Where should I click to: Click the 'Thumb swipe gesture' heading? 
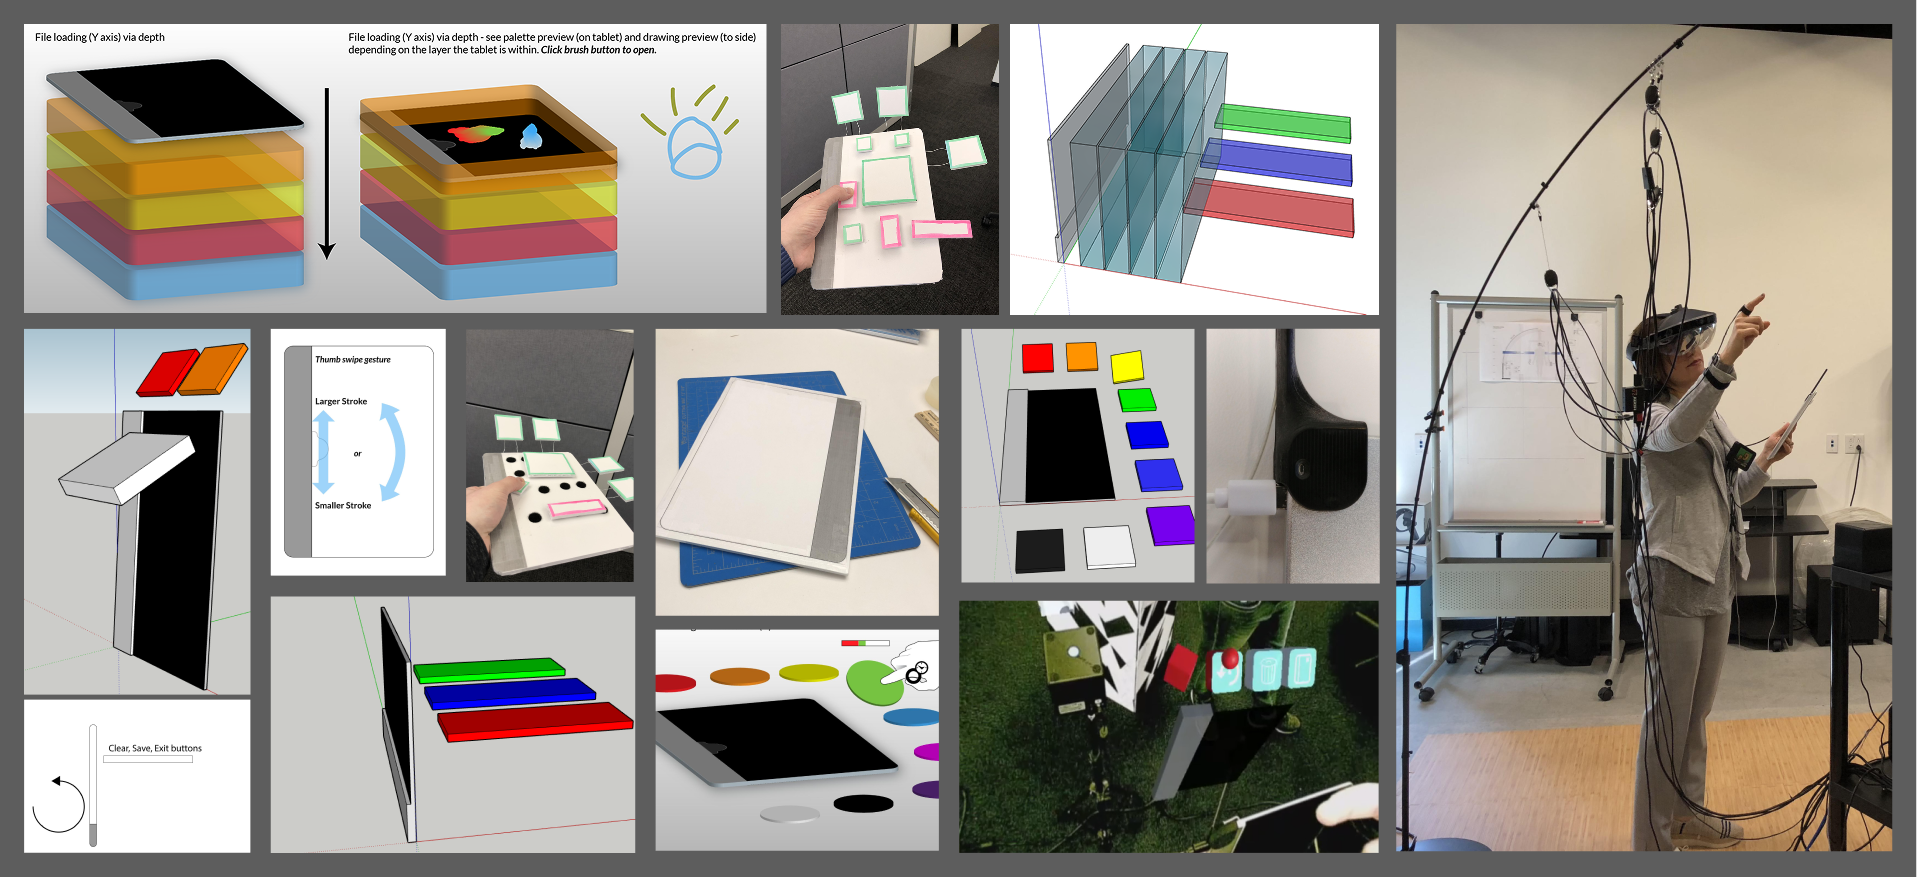[x=353, y=359]
